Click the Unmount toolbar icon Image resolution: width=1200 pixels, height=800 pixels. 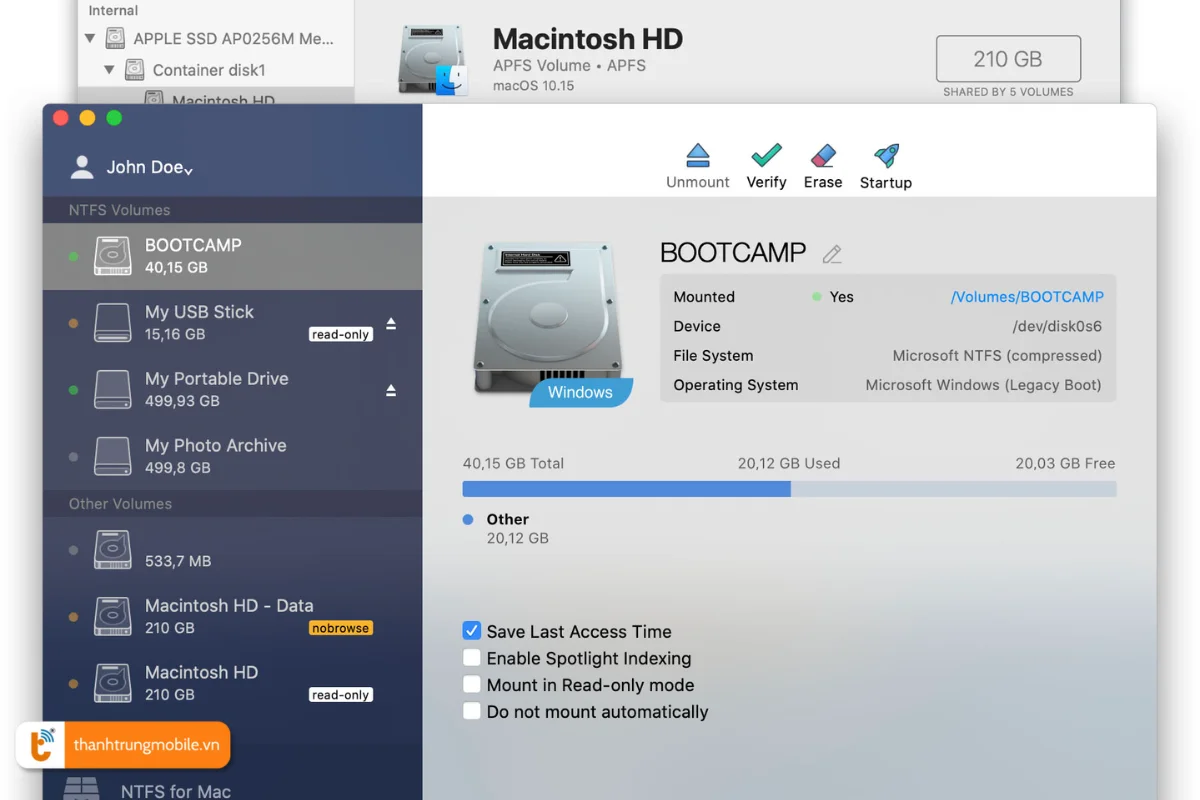click(x=697, y=160)
